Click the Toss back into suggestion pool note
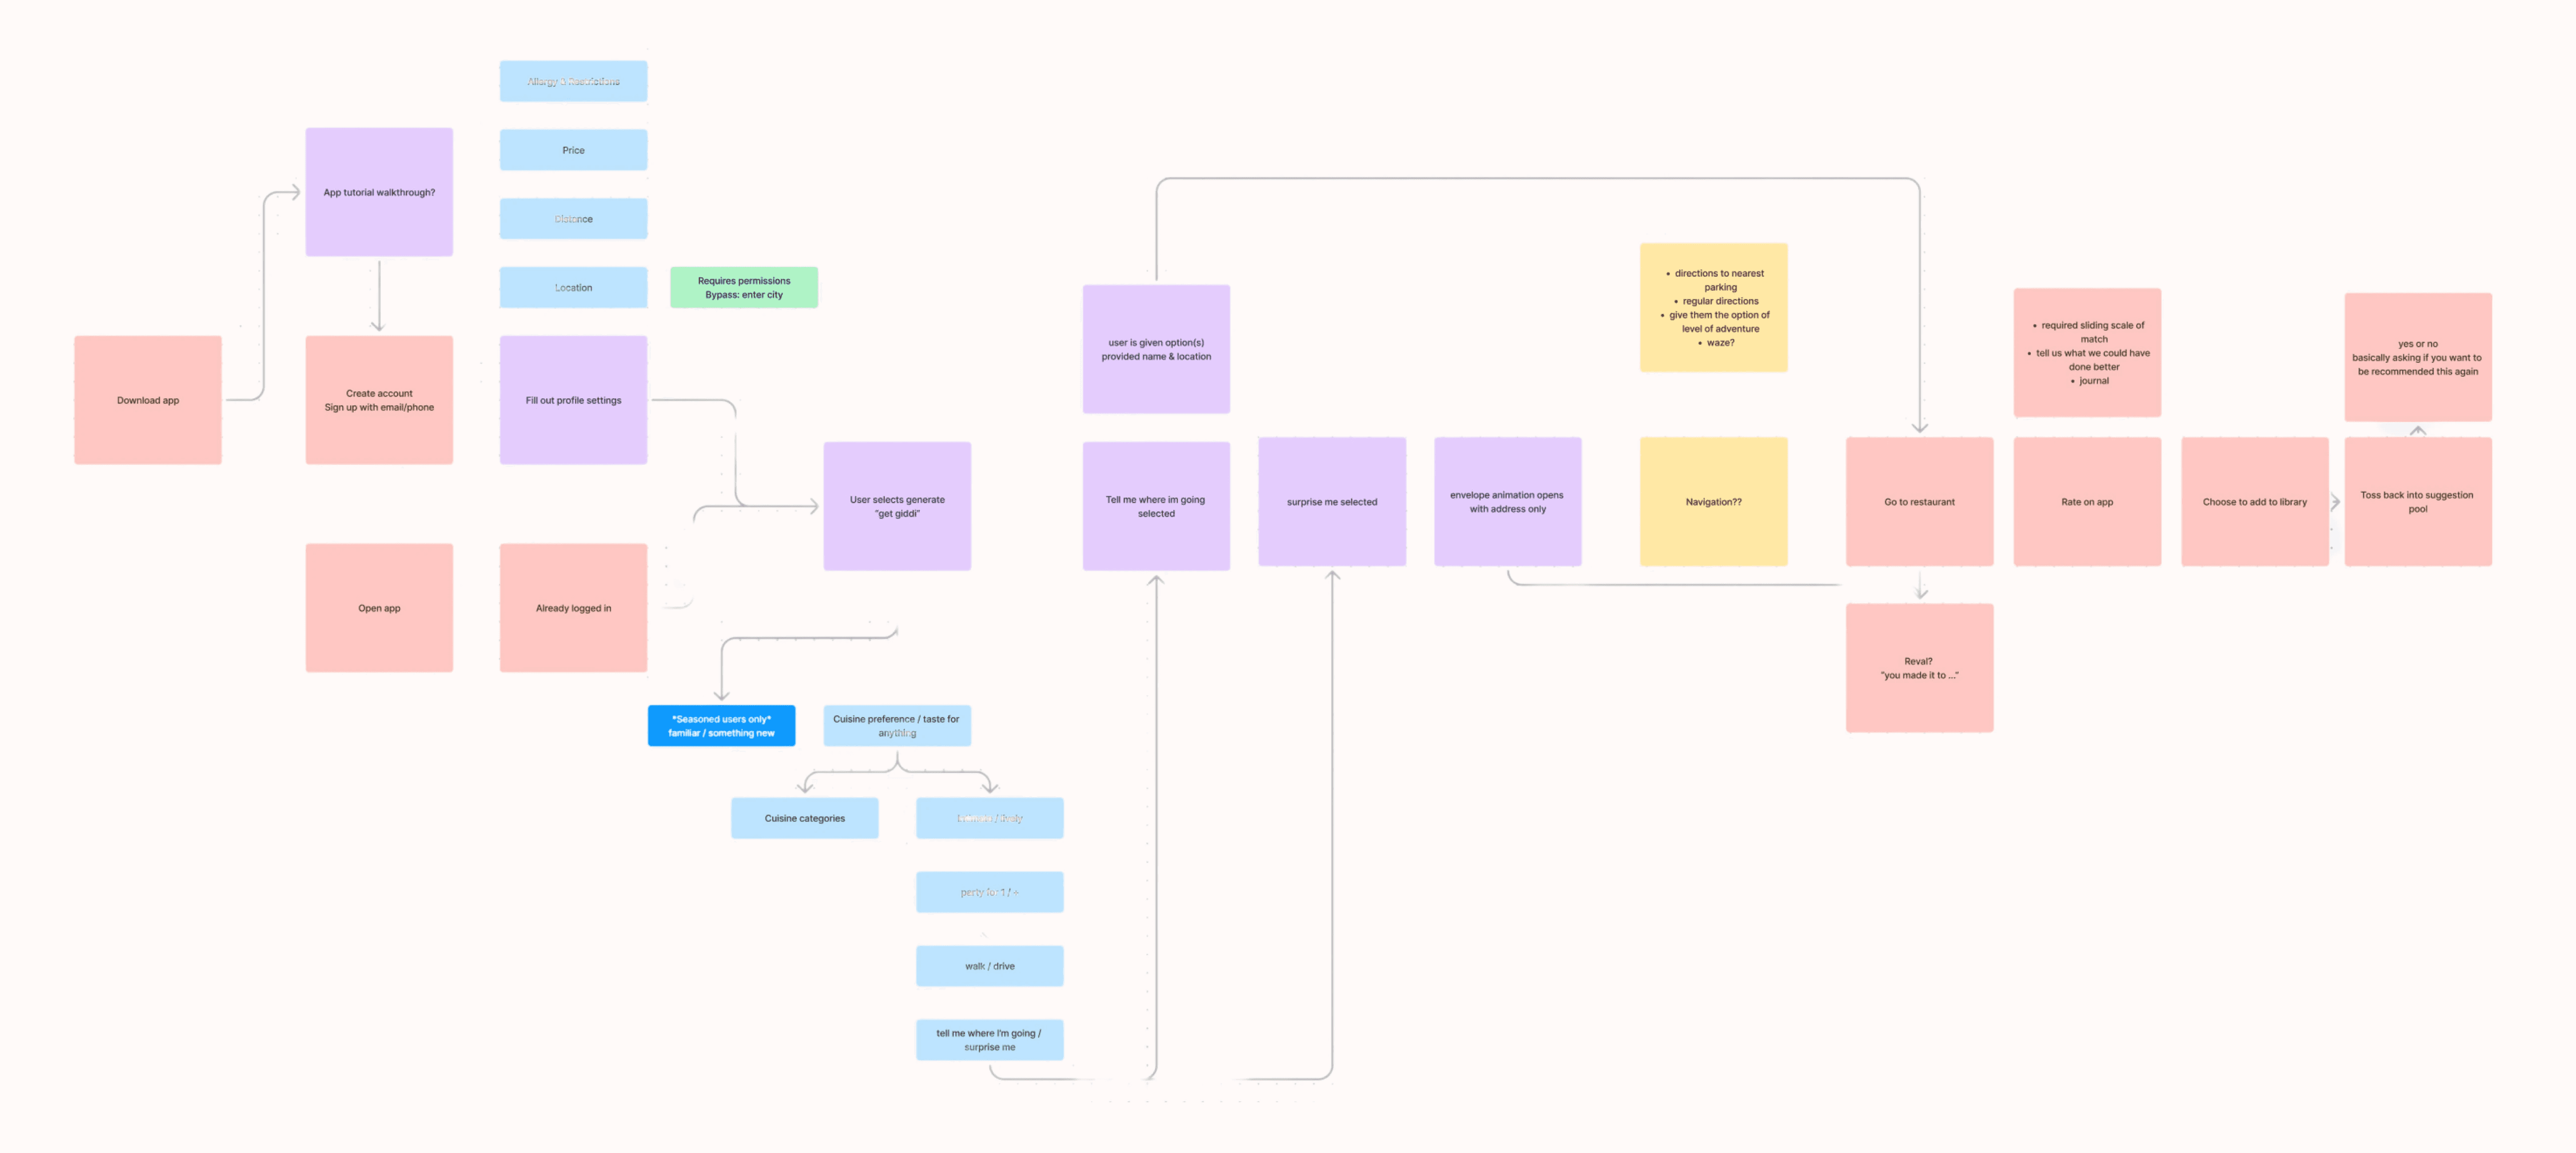Image resolution: width=2576 pixels, height=1153 pixels. point(2417,502)
